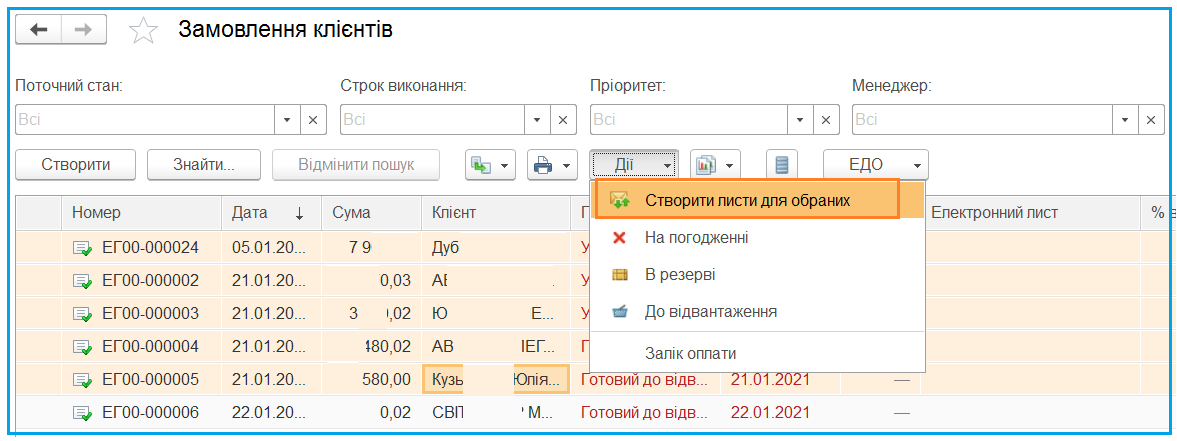Sort by the Дата column header
Screen dimensions: 1177x441
(272, 213)
